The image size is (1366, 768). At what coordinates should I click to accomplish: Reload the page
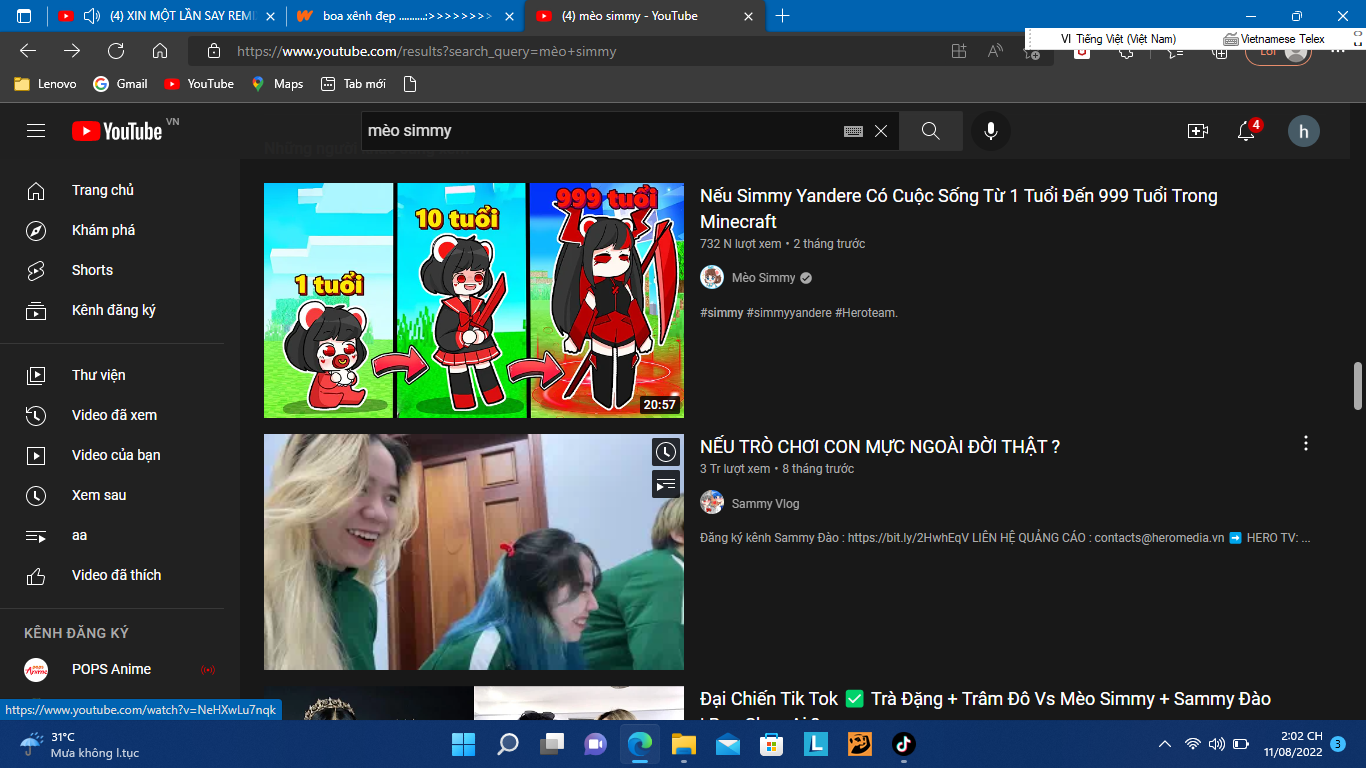(x=116, y=51)
